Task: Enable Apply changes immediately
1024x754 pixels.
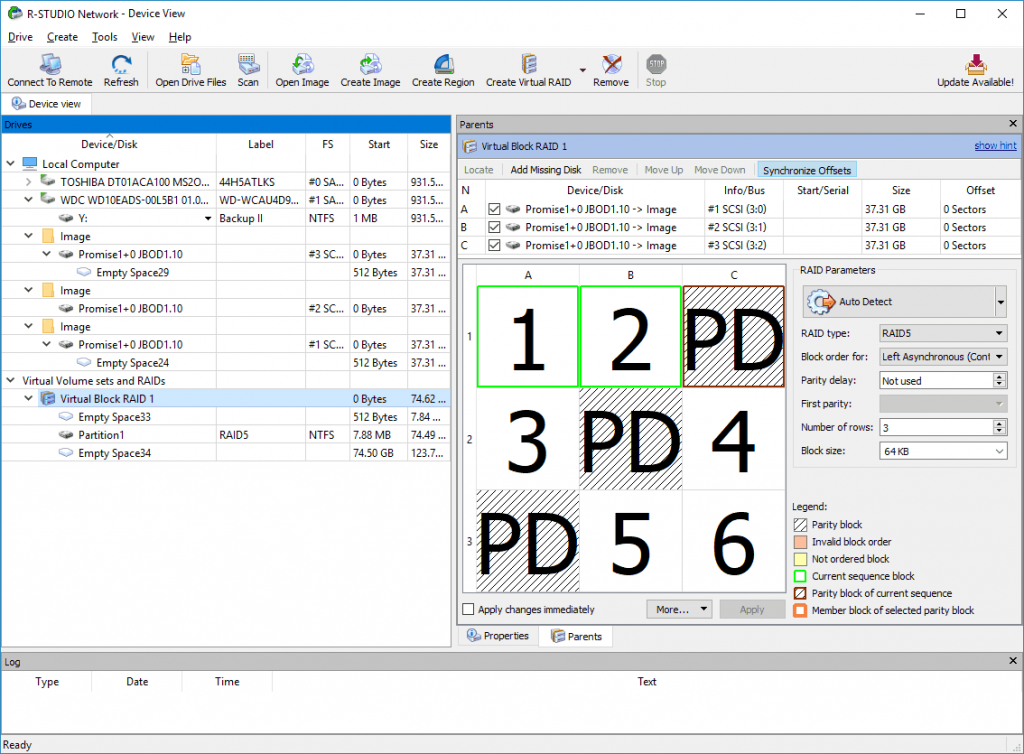Action: pos(467,609)
